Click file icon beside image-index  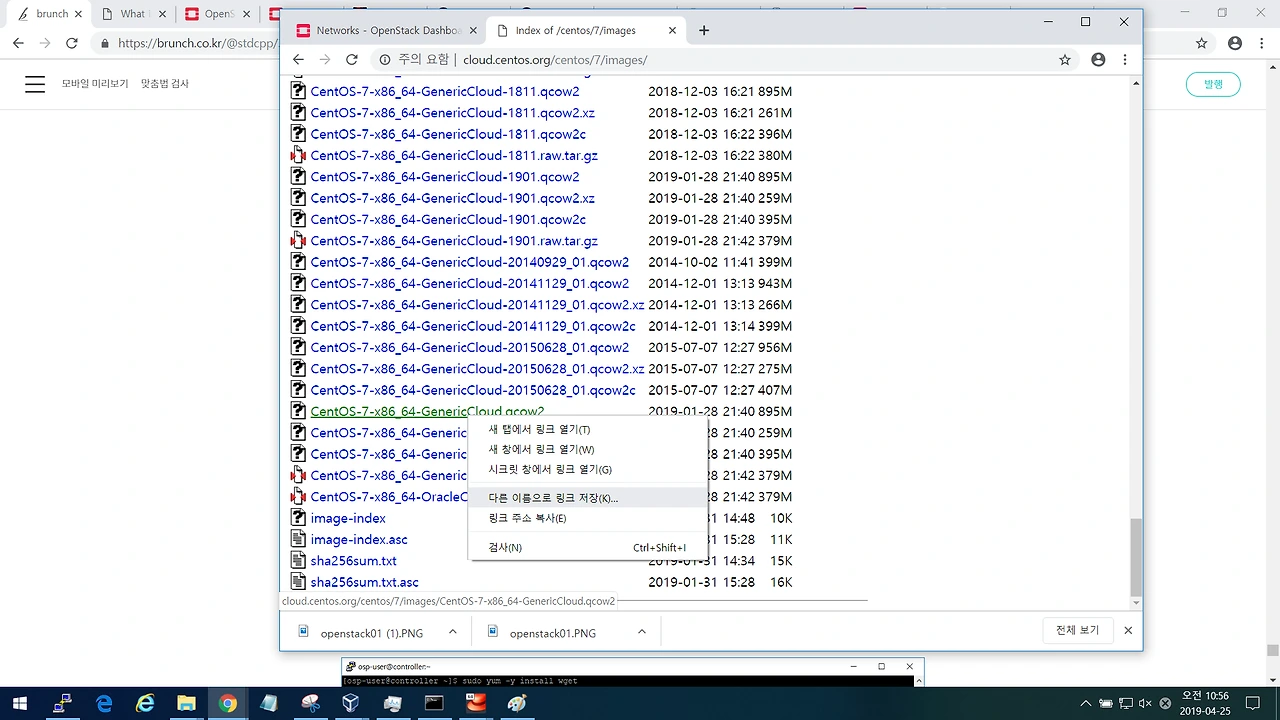298,517
